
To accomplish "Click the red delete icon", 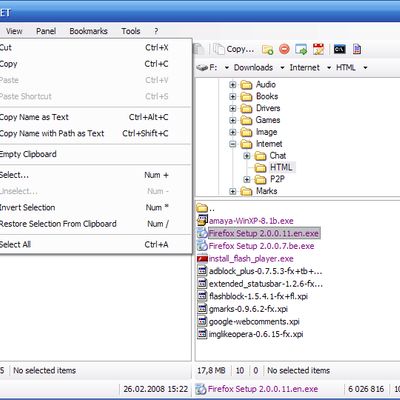I will pyautogui.click(x=284, y=49).
